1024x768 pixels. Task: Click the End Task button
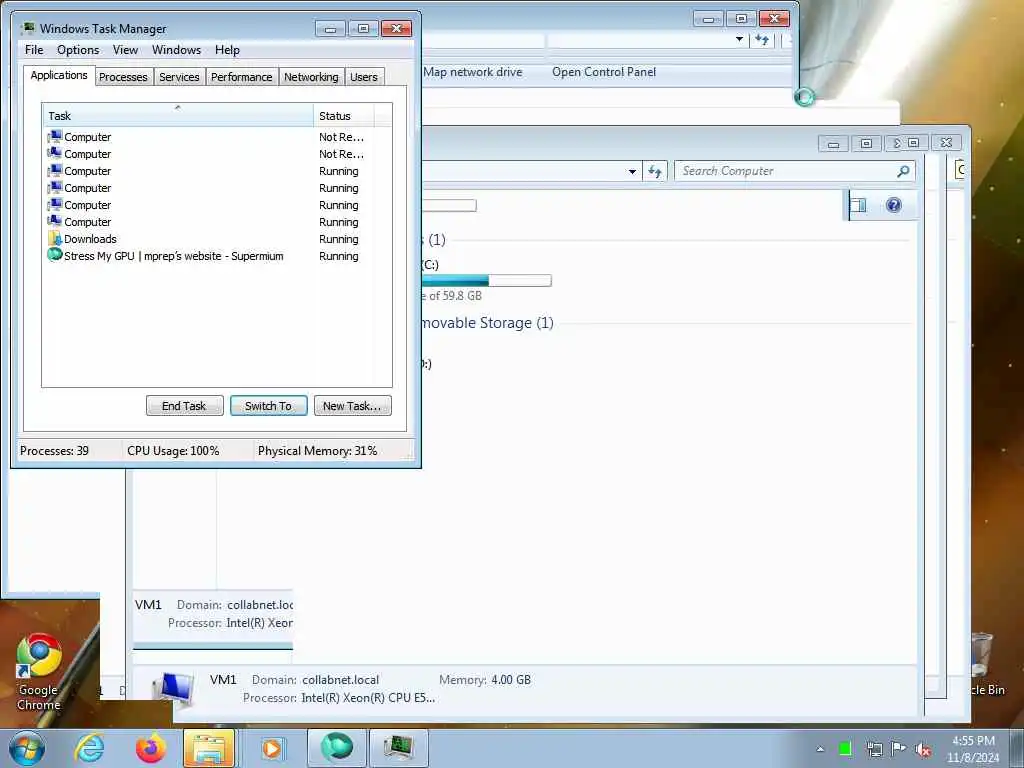(x=184, y=406)
